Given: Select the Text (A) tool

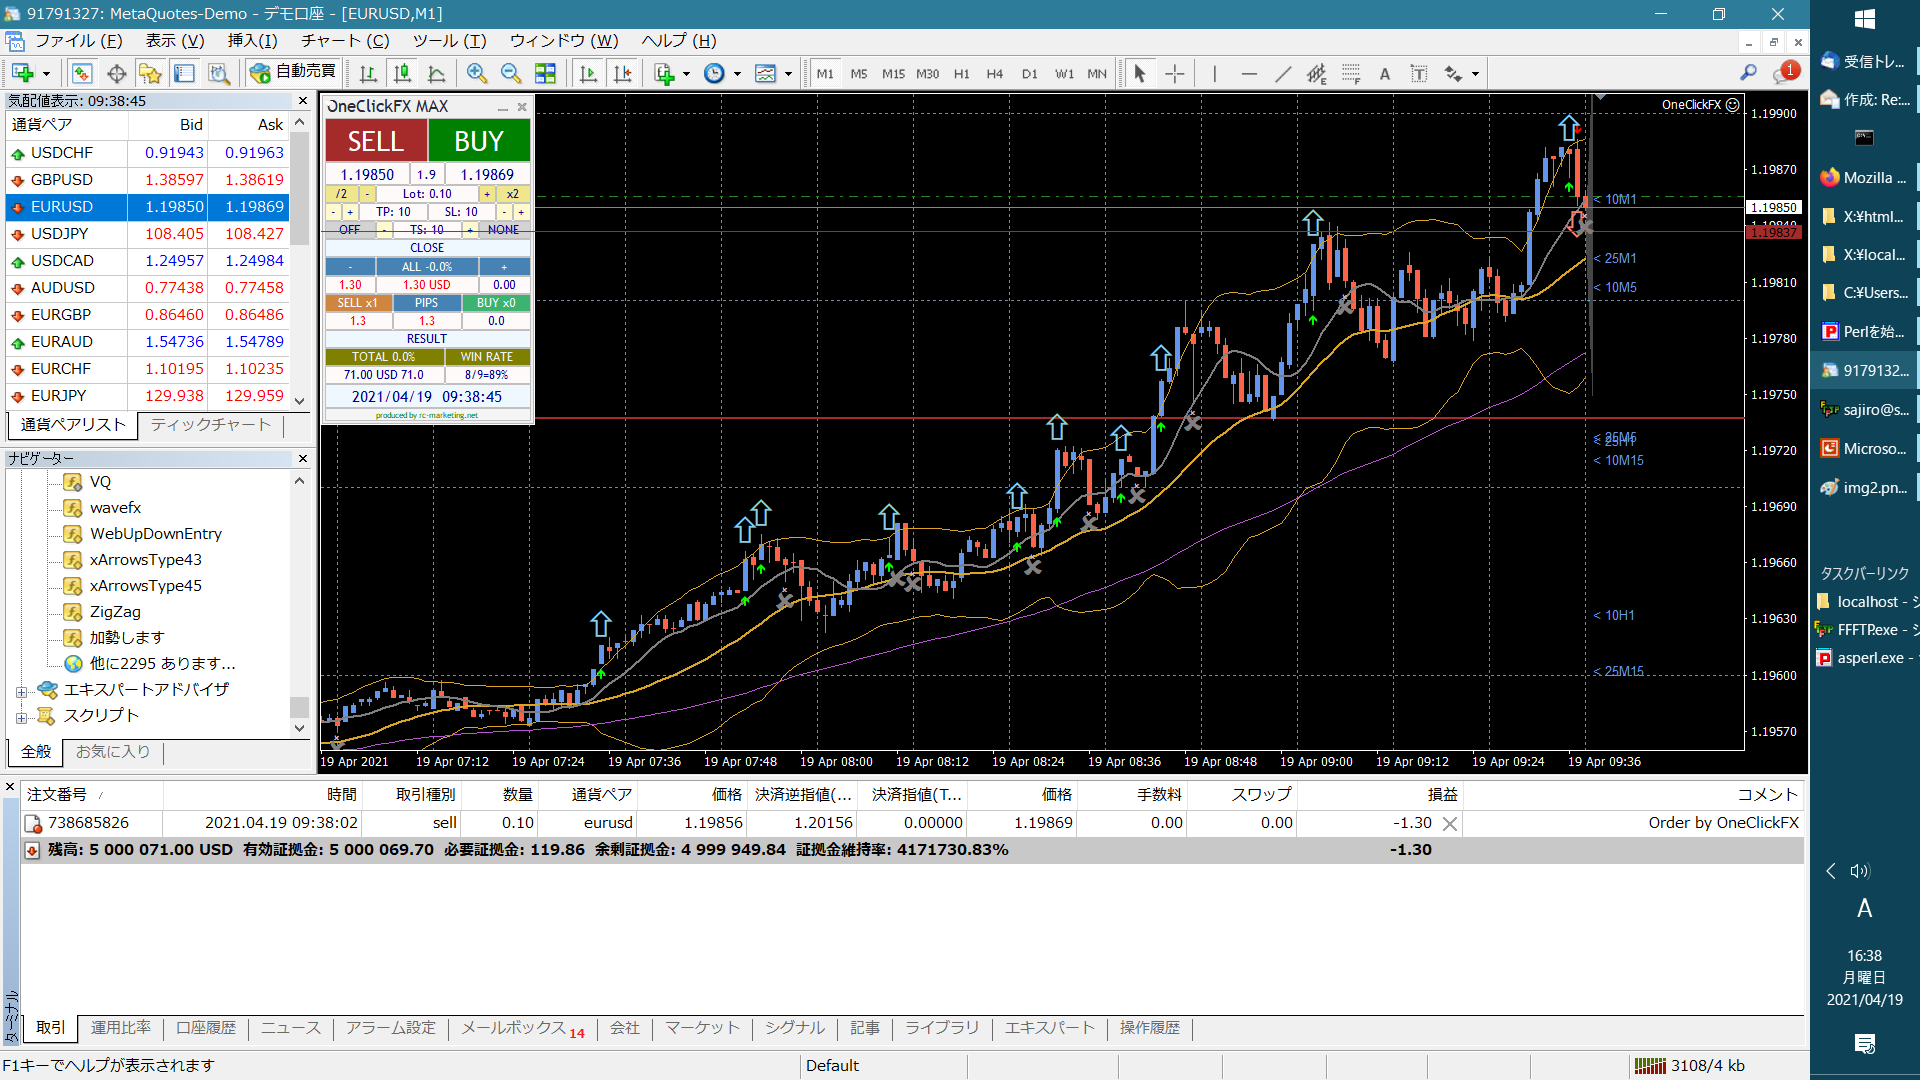Looking at the screenshot, I should click(1385, 73).
